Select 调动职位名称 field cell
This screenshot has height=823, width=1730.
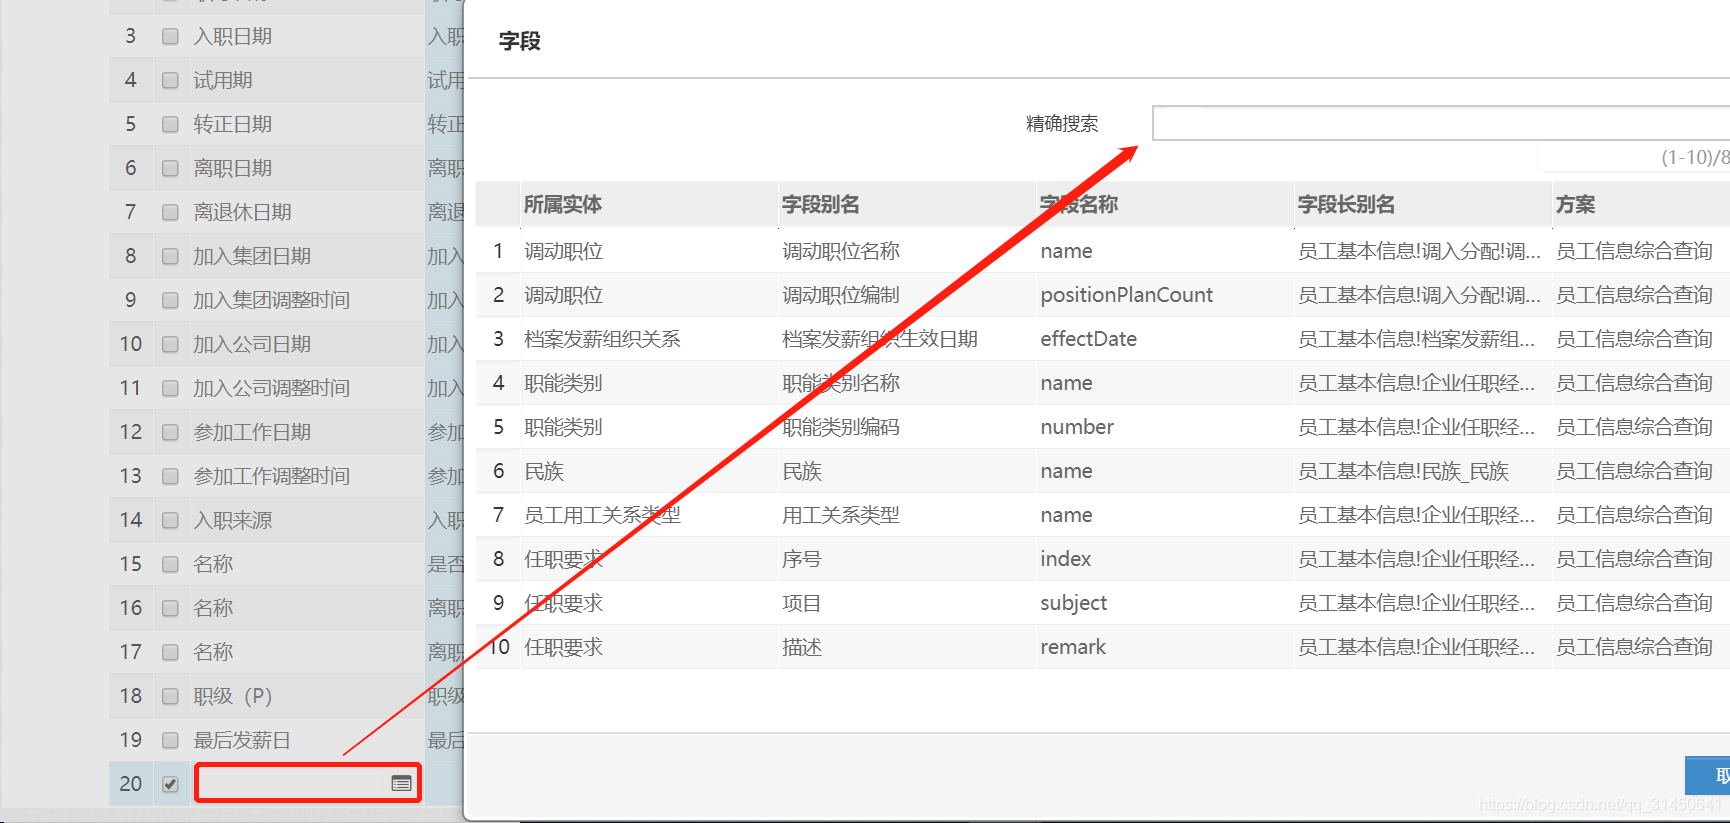[841, 251]
